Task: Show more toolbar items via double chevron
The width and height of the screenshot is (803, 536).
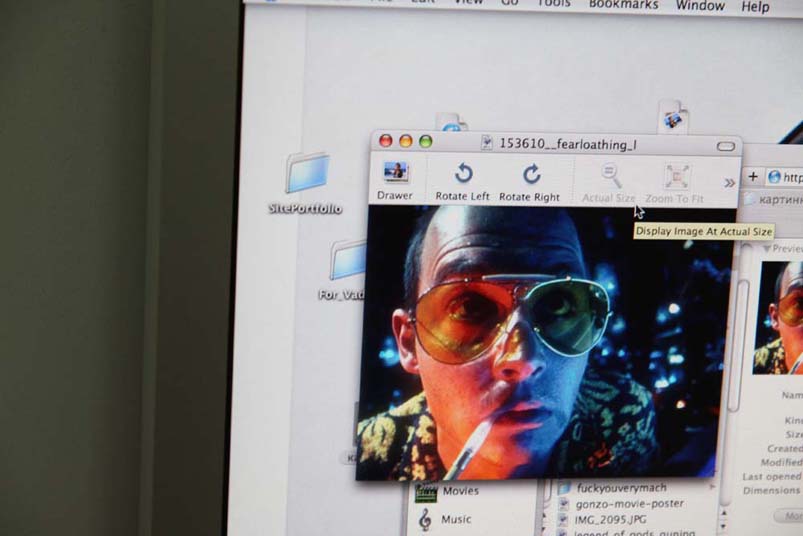Action: coord(730,183)
